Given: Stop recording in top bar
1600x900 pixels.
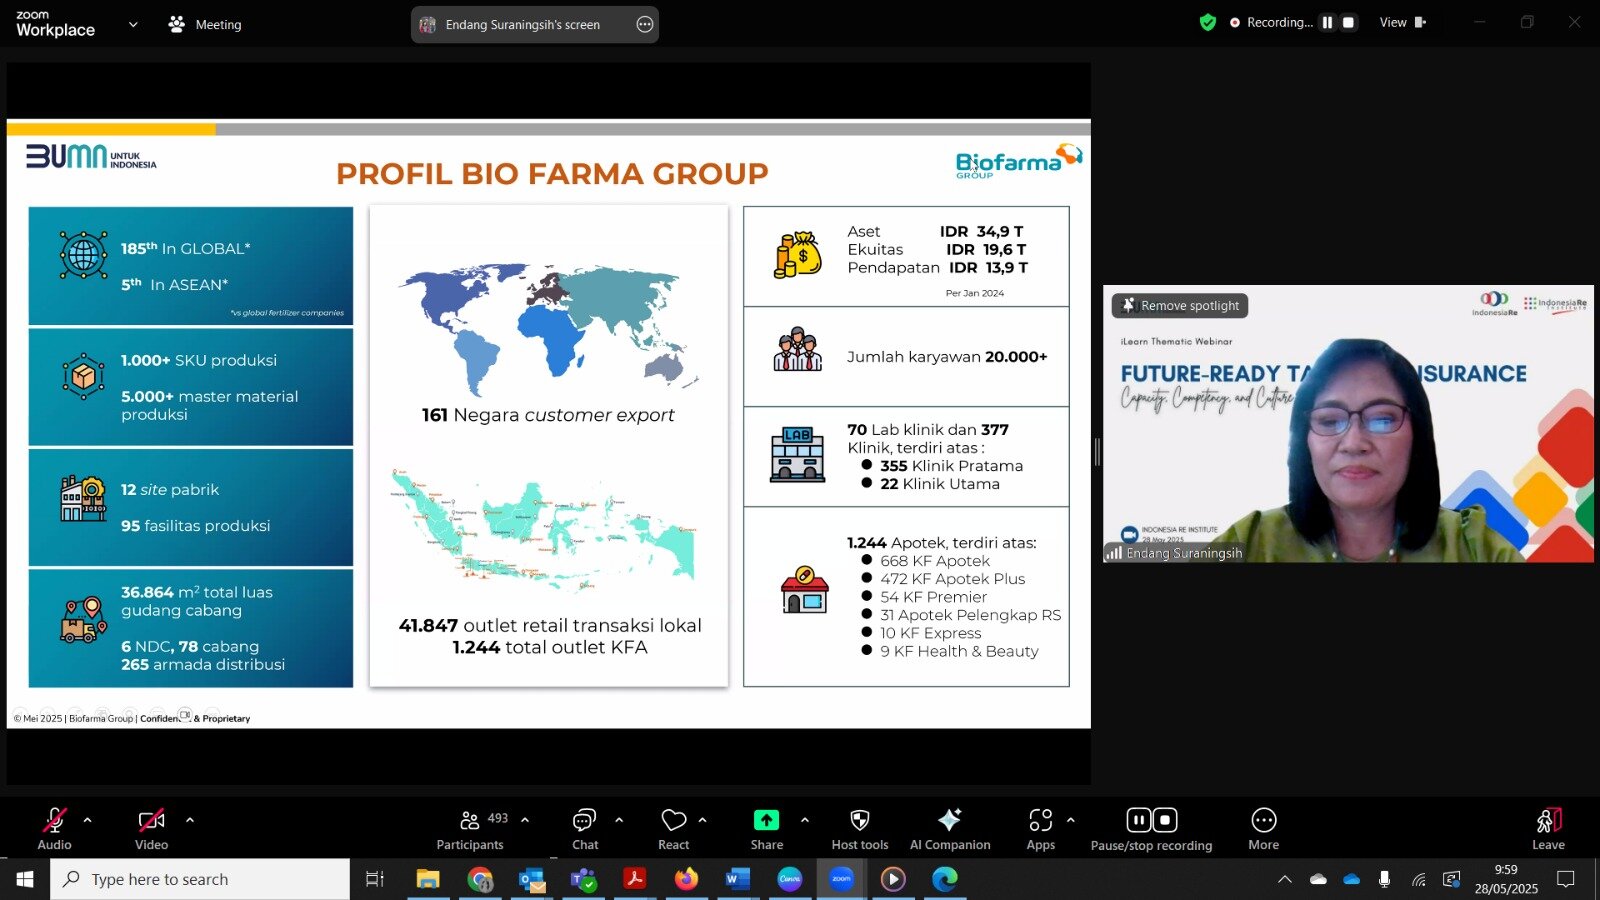Looking at the screenshot, I should click(1348, 22).
